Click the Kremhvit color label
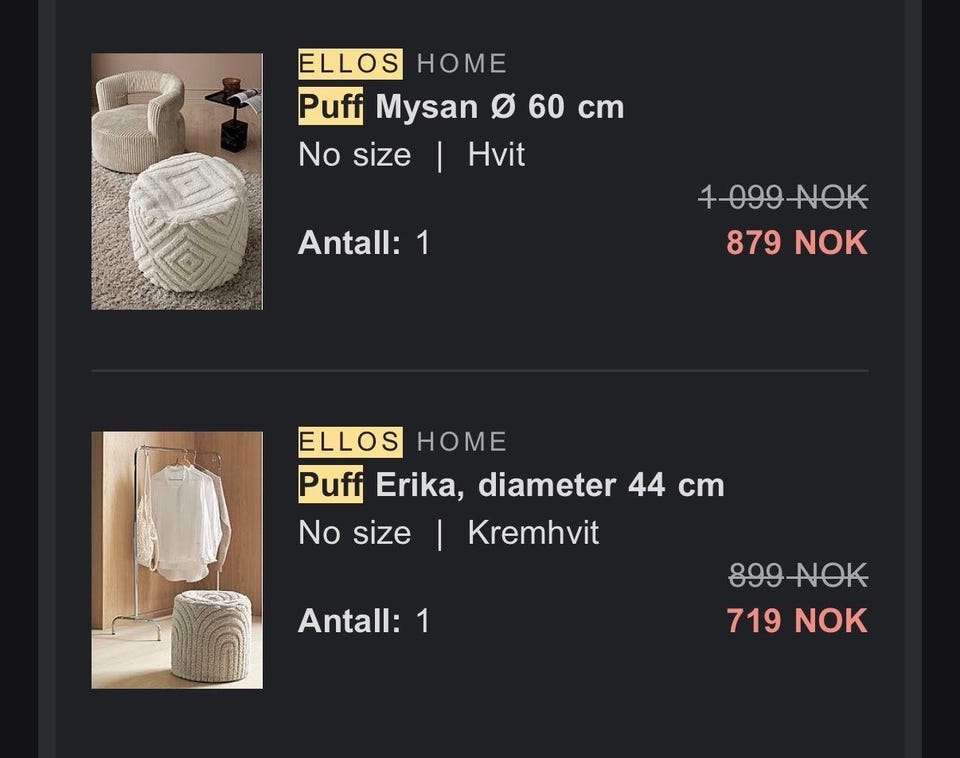The height and width of the screenshot is (758, 960). click(533, 533)
